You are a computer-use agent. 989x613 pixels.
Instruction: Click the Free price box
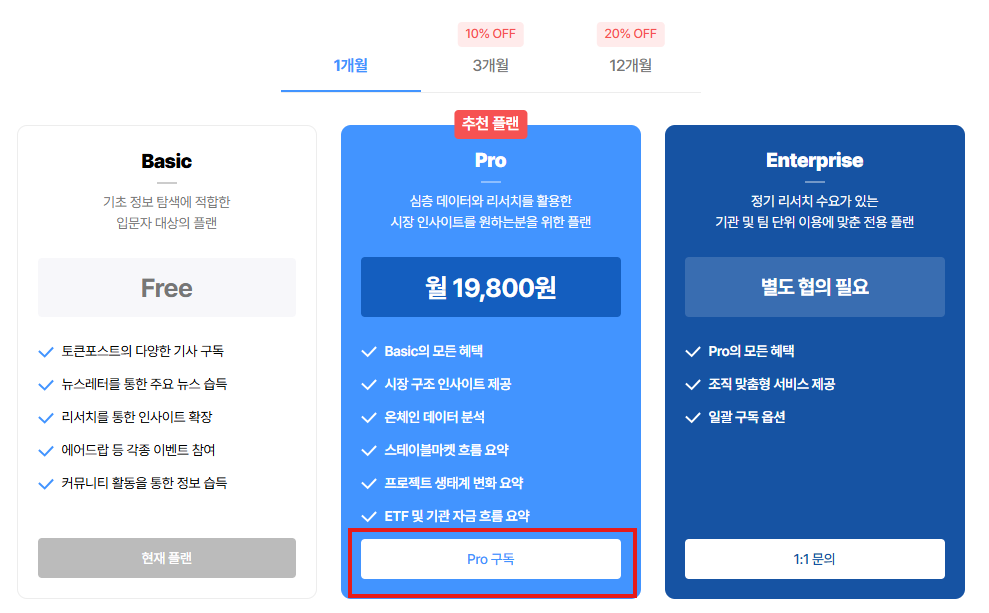(167, 288)
